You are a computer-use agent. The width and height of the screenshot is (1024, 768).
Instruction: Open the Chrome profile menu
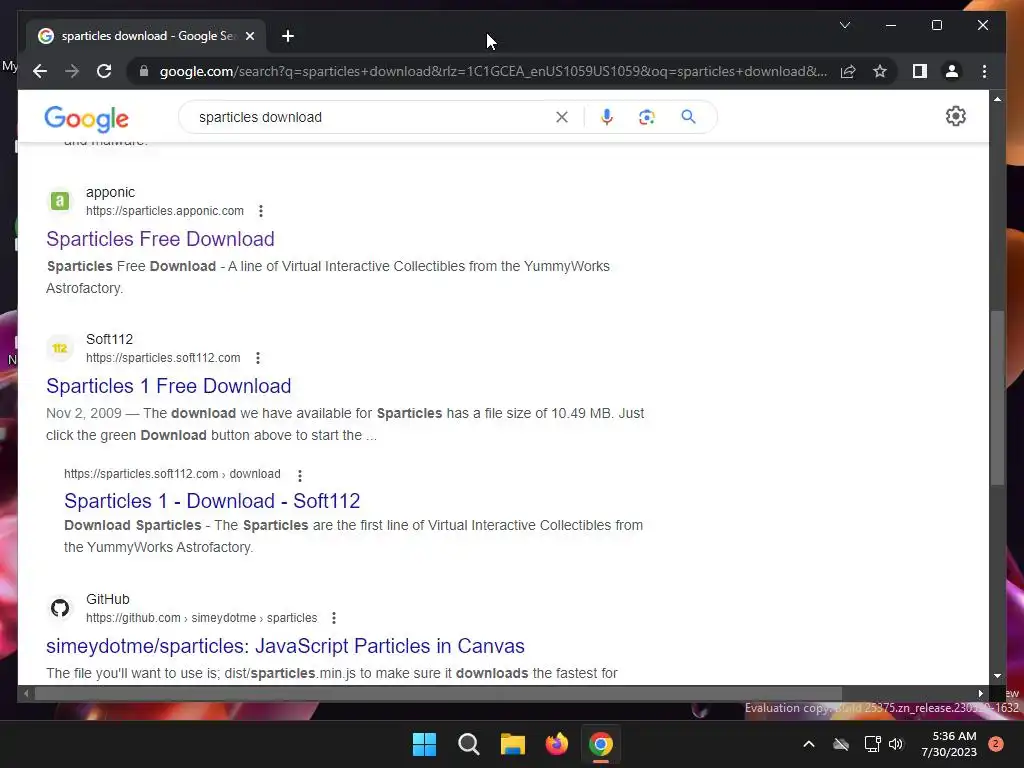click(x=952, y=71)
